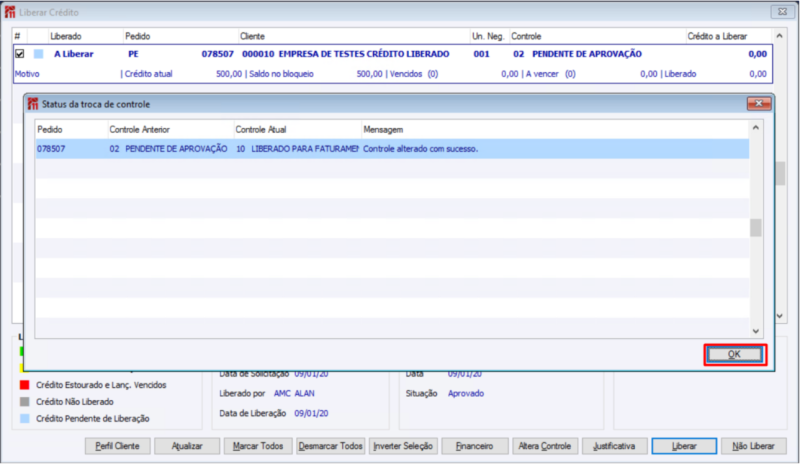Click scroll-down arrow of status dialog list
This screenshot has width=800, height=464.
pos(756,331)
